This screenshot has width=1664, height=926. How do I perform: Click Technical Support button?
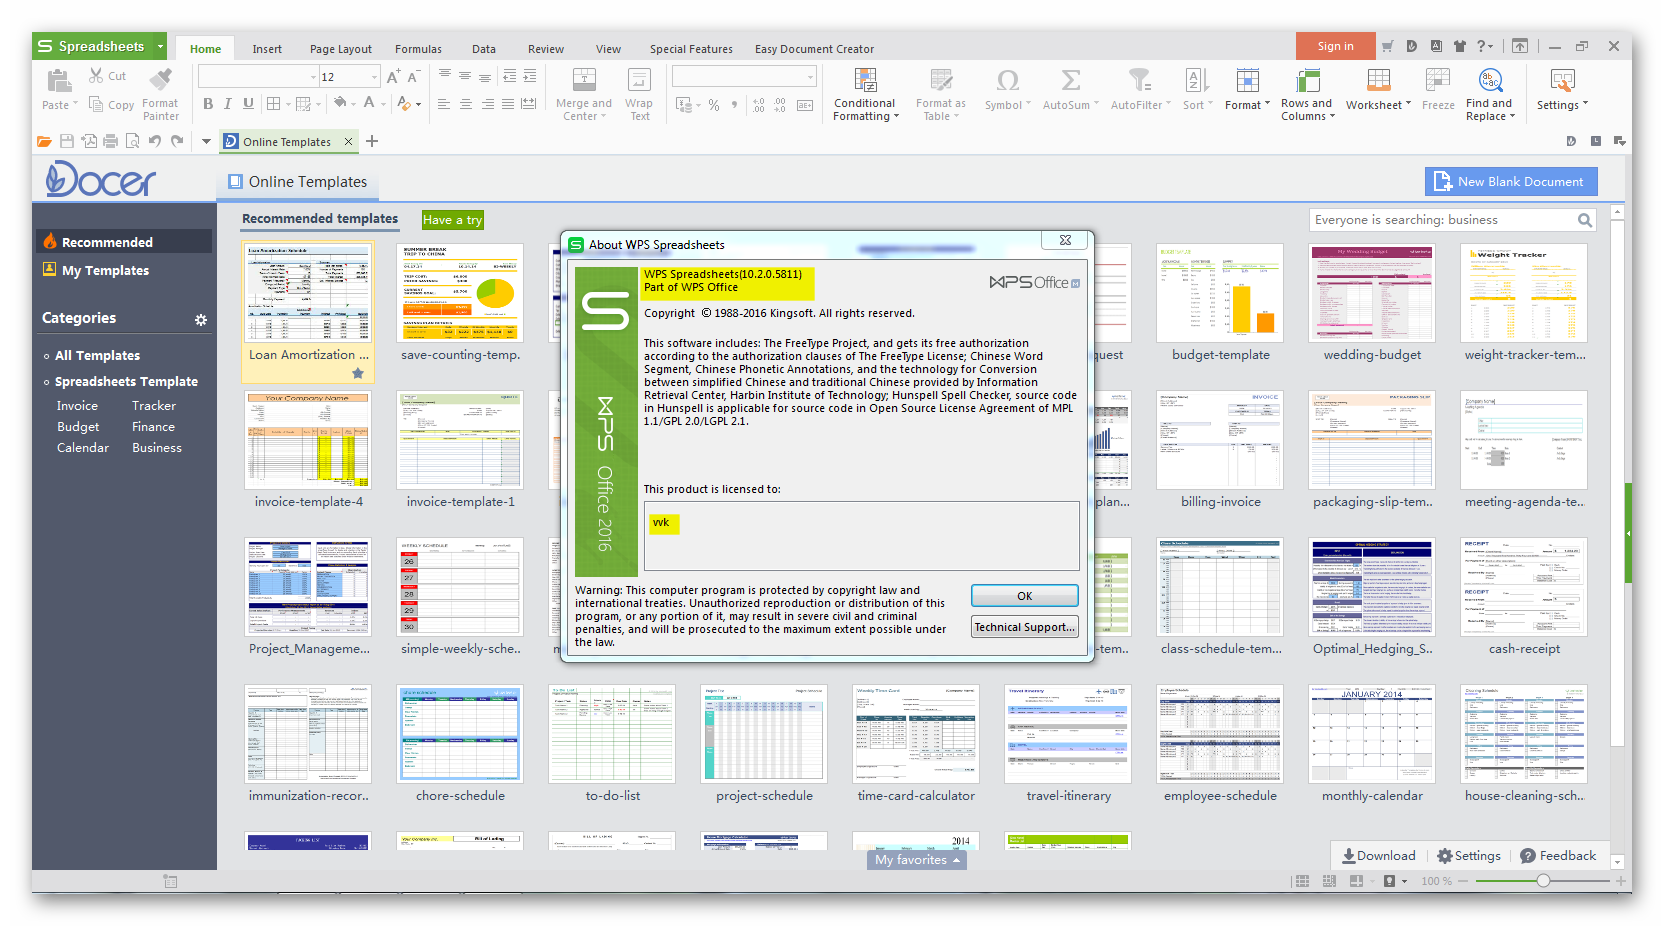tap(1025, 627)
